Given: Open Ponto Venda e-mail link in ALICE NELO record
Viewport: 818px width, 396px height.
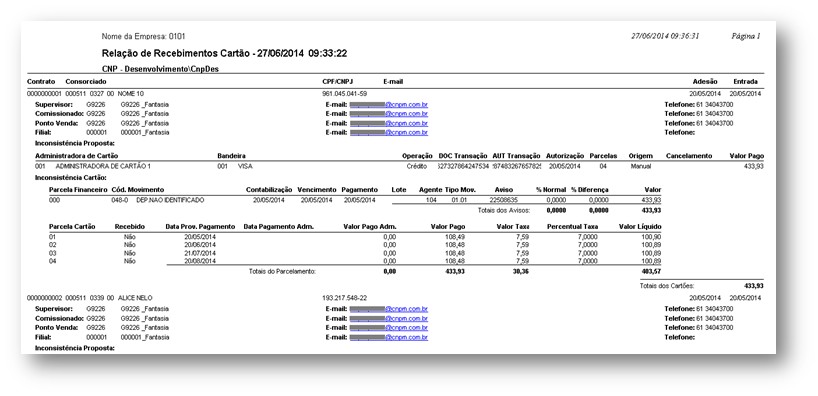Looking at the screenshot, I should point(389,328).
